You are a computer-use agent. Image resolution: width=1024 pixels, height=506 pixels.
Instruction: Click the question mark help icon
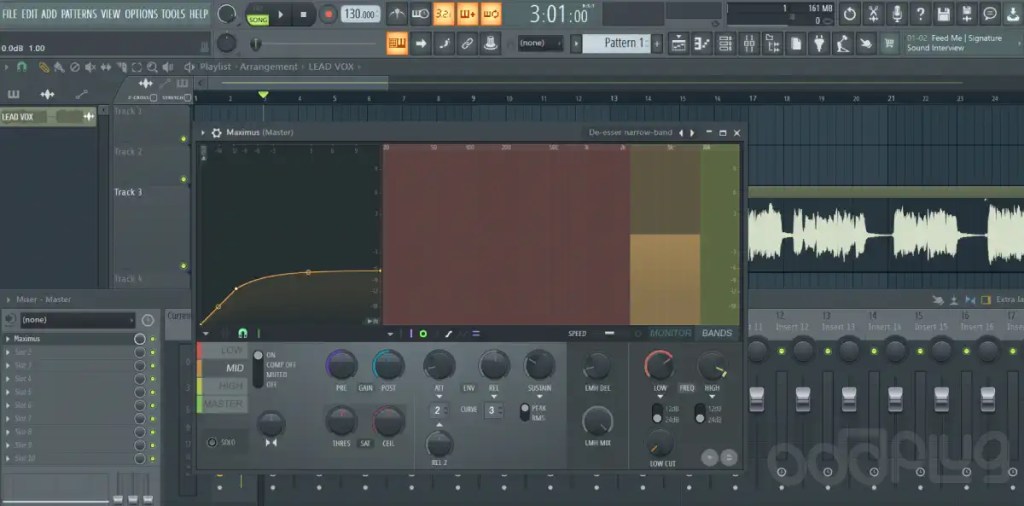(x=920, y=14)
